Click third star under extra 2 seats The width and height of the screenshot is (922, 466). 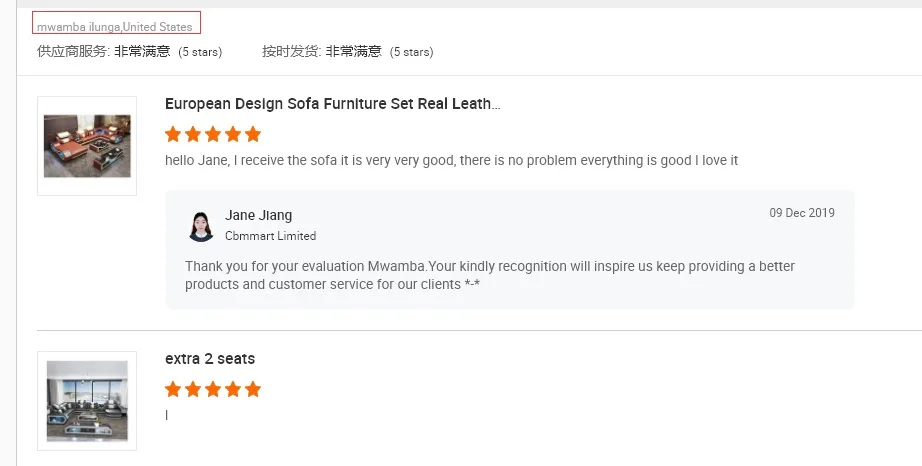pyautogui.click(x=213, y=389)
